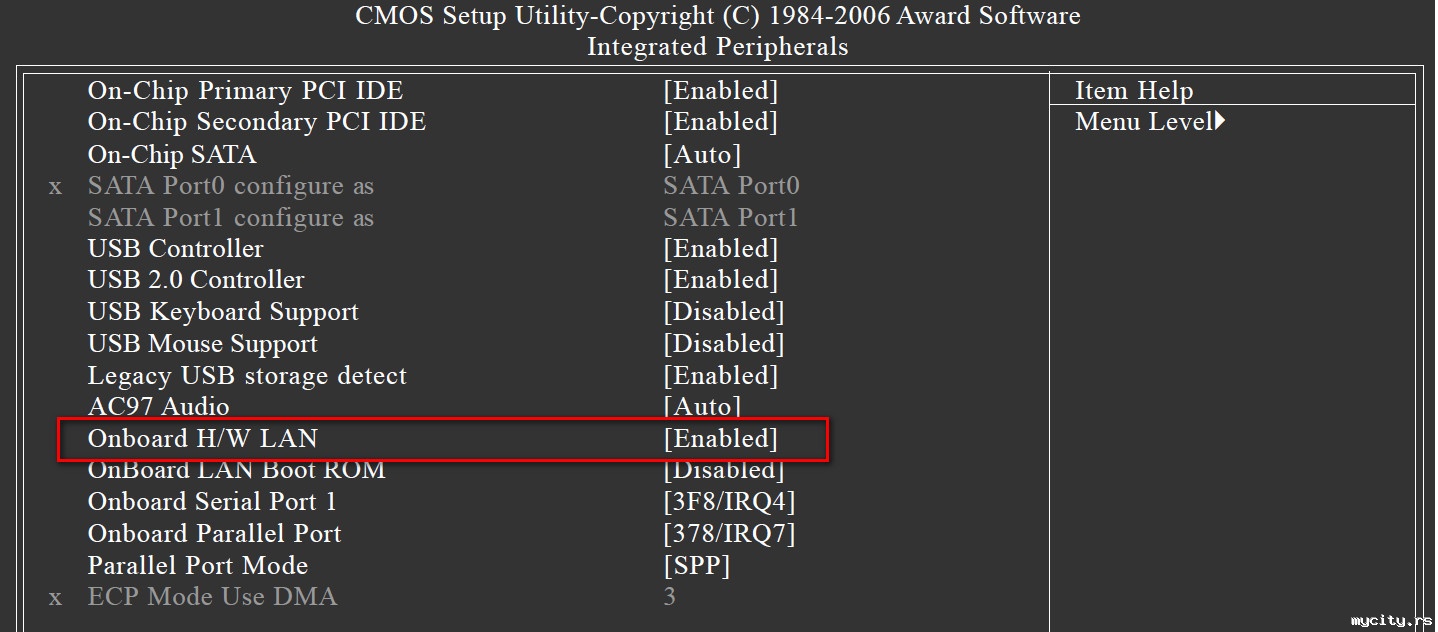Select the Onboard H/W LAN menu item
The width and height of the screenshot is (1438, 632).
(202, 439)
